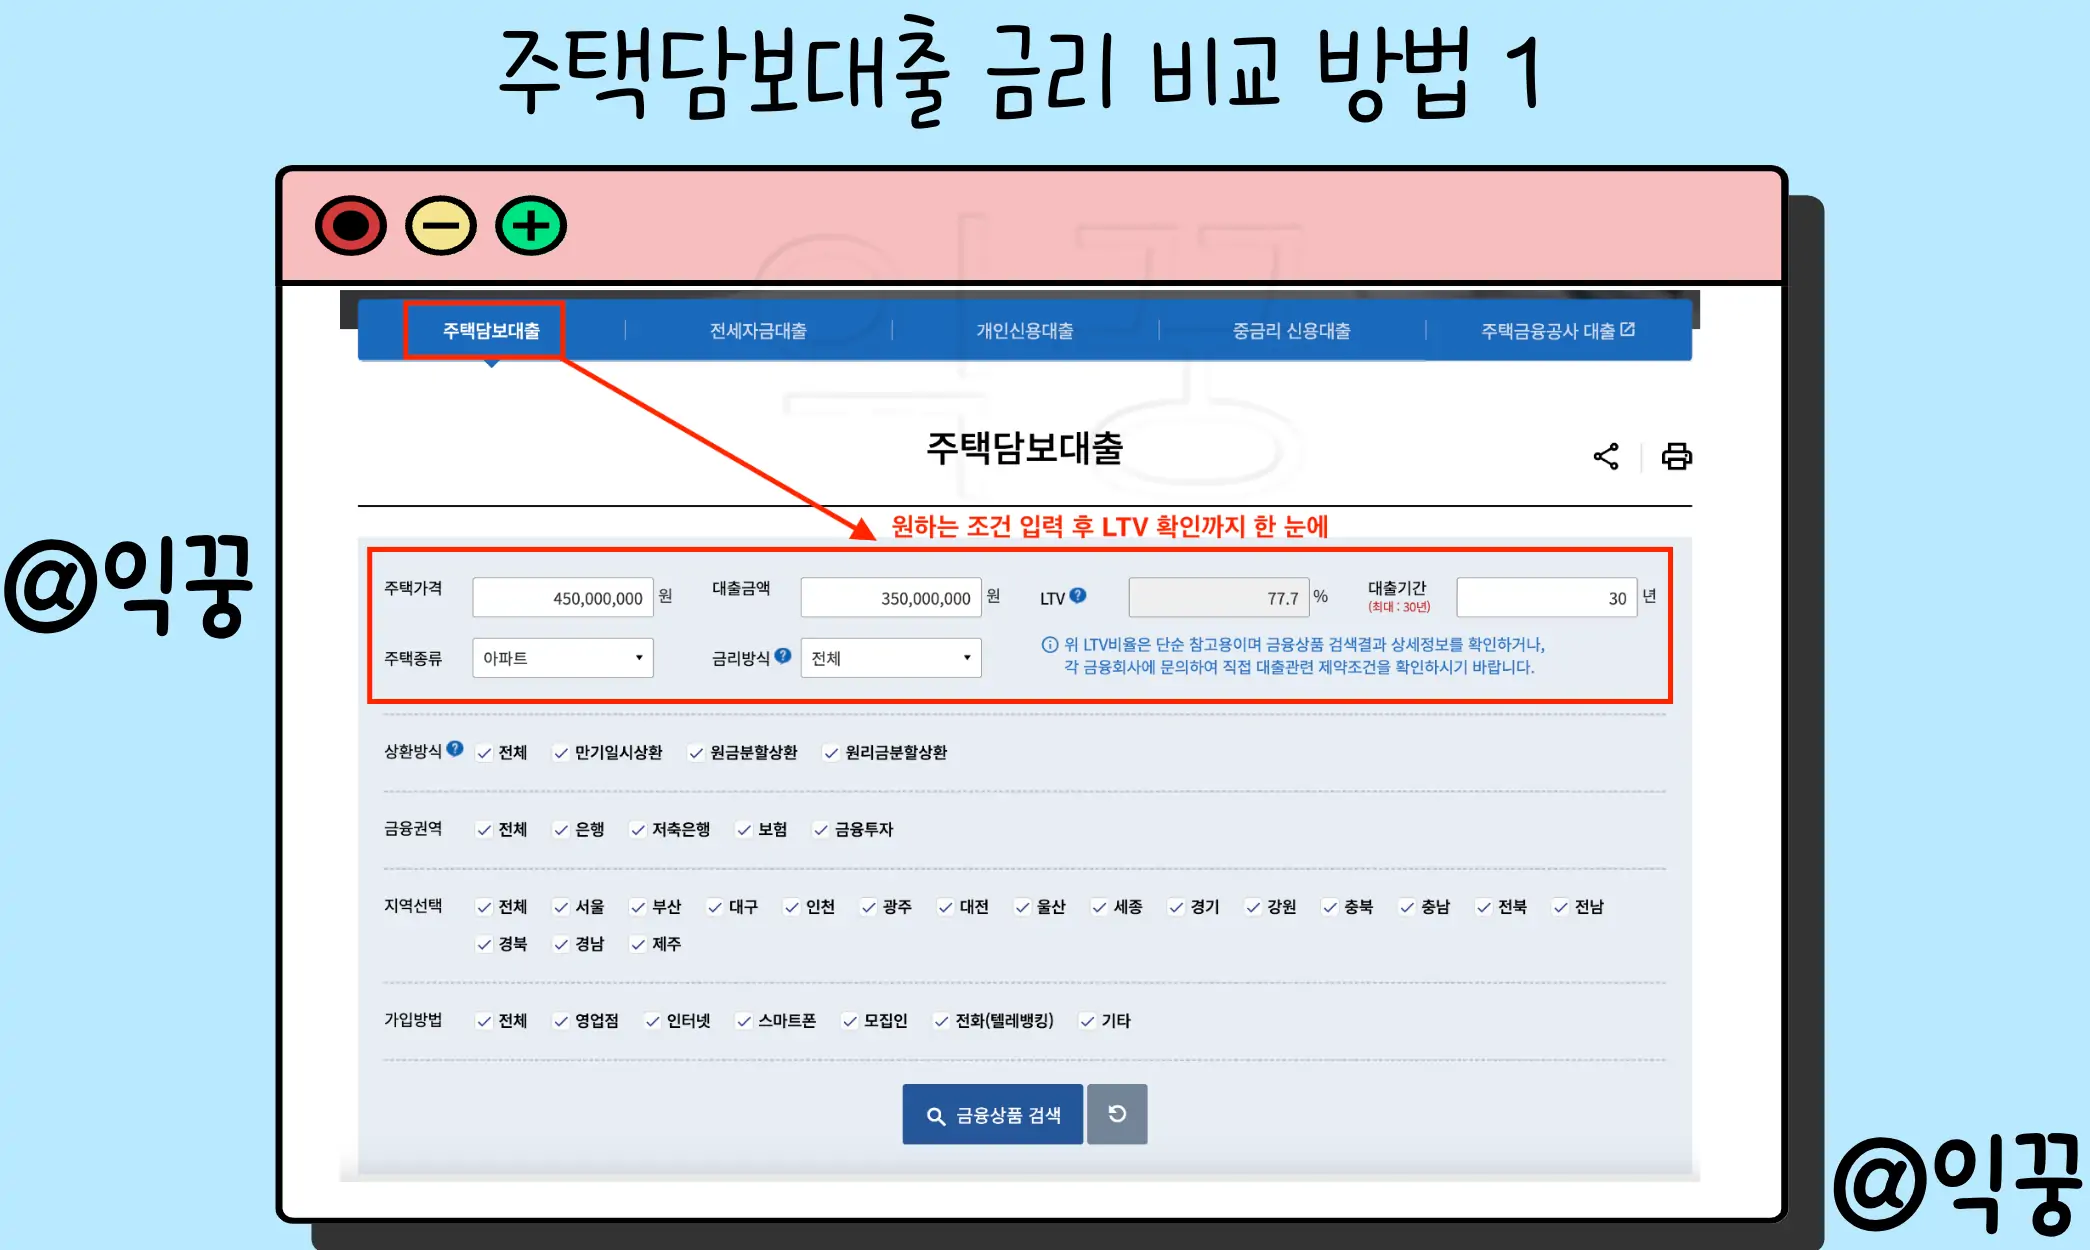2090x1250 pixels.
Task: Click the magnifier icon in the search button
Action: tap(937, 1114)
